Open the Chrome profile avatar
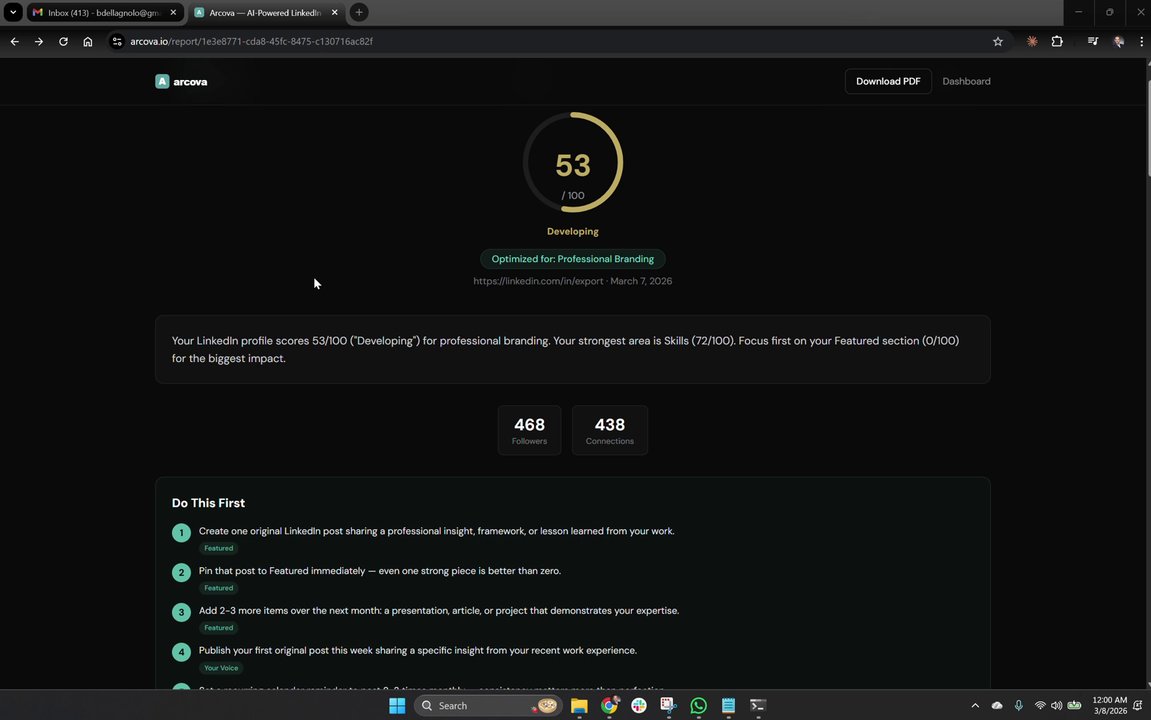The height and width of the screenshot is (720, 1151). click(x=1118, y=42)
